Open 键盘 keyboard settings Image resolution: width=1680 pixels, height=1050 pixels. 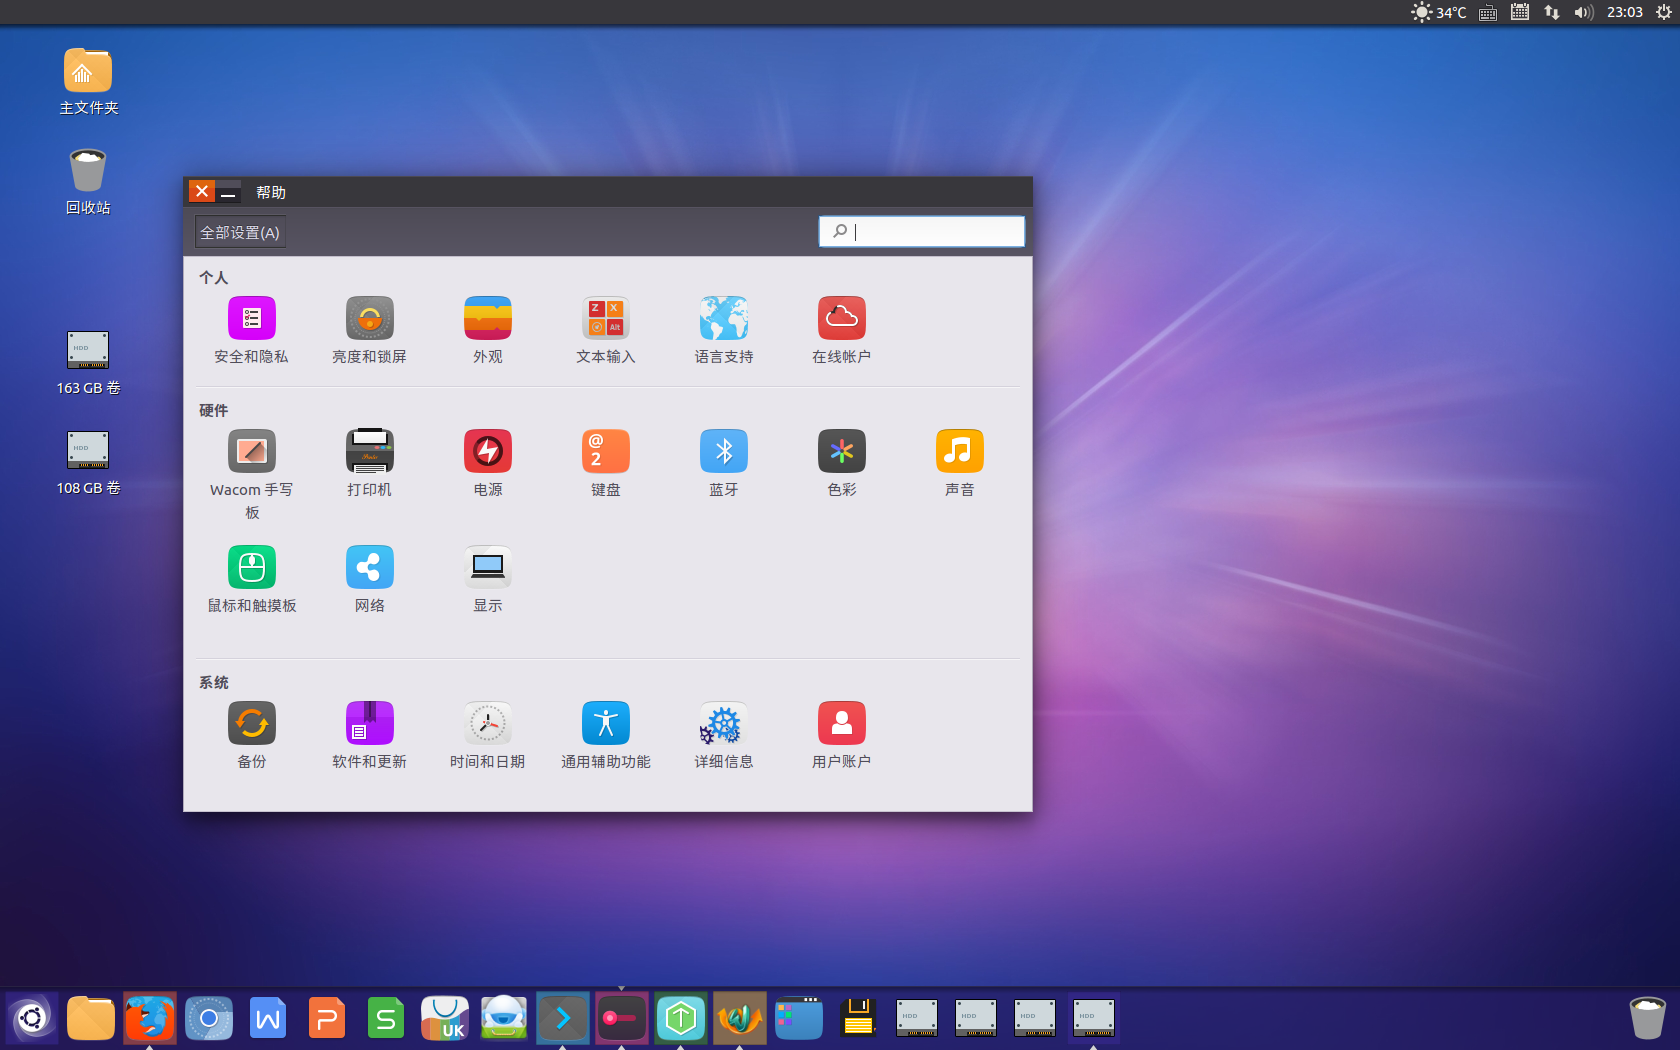tap(606, 463)
